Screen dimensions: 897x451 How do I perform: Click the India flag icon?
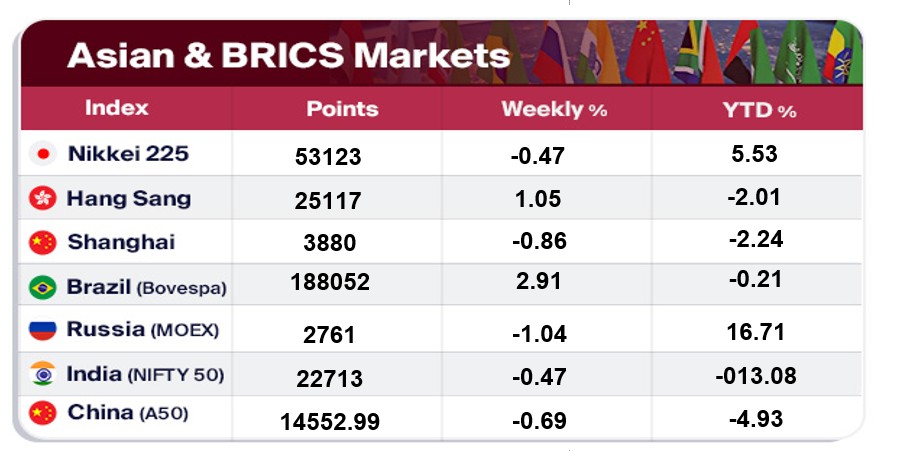coord(42,376)
